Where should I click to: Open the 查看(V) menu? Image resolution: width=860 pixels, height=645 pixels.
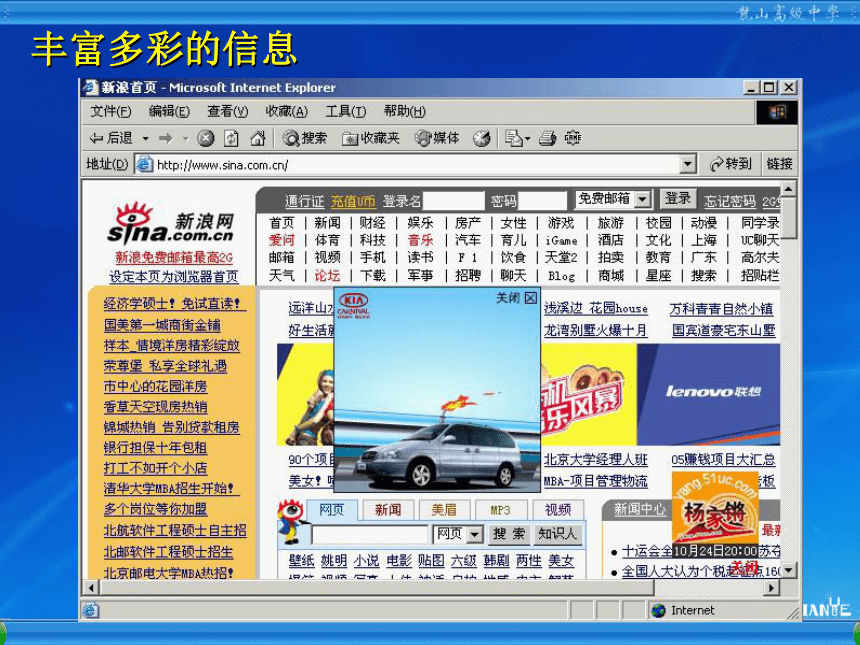[x=227, y=112]
